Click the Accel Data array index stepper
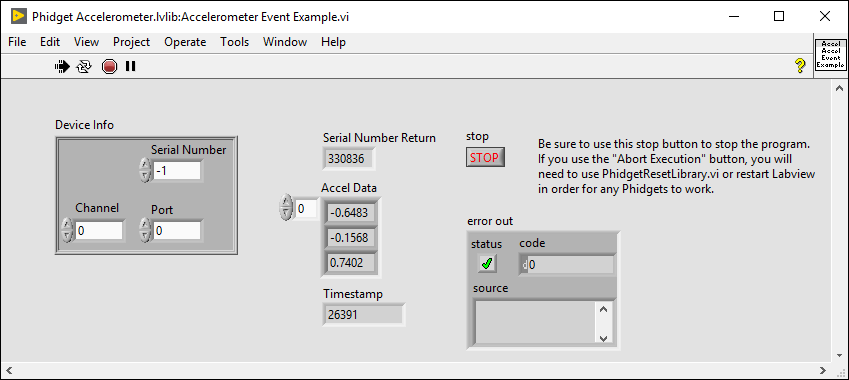 (285, 208)
